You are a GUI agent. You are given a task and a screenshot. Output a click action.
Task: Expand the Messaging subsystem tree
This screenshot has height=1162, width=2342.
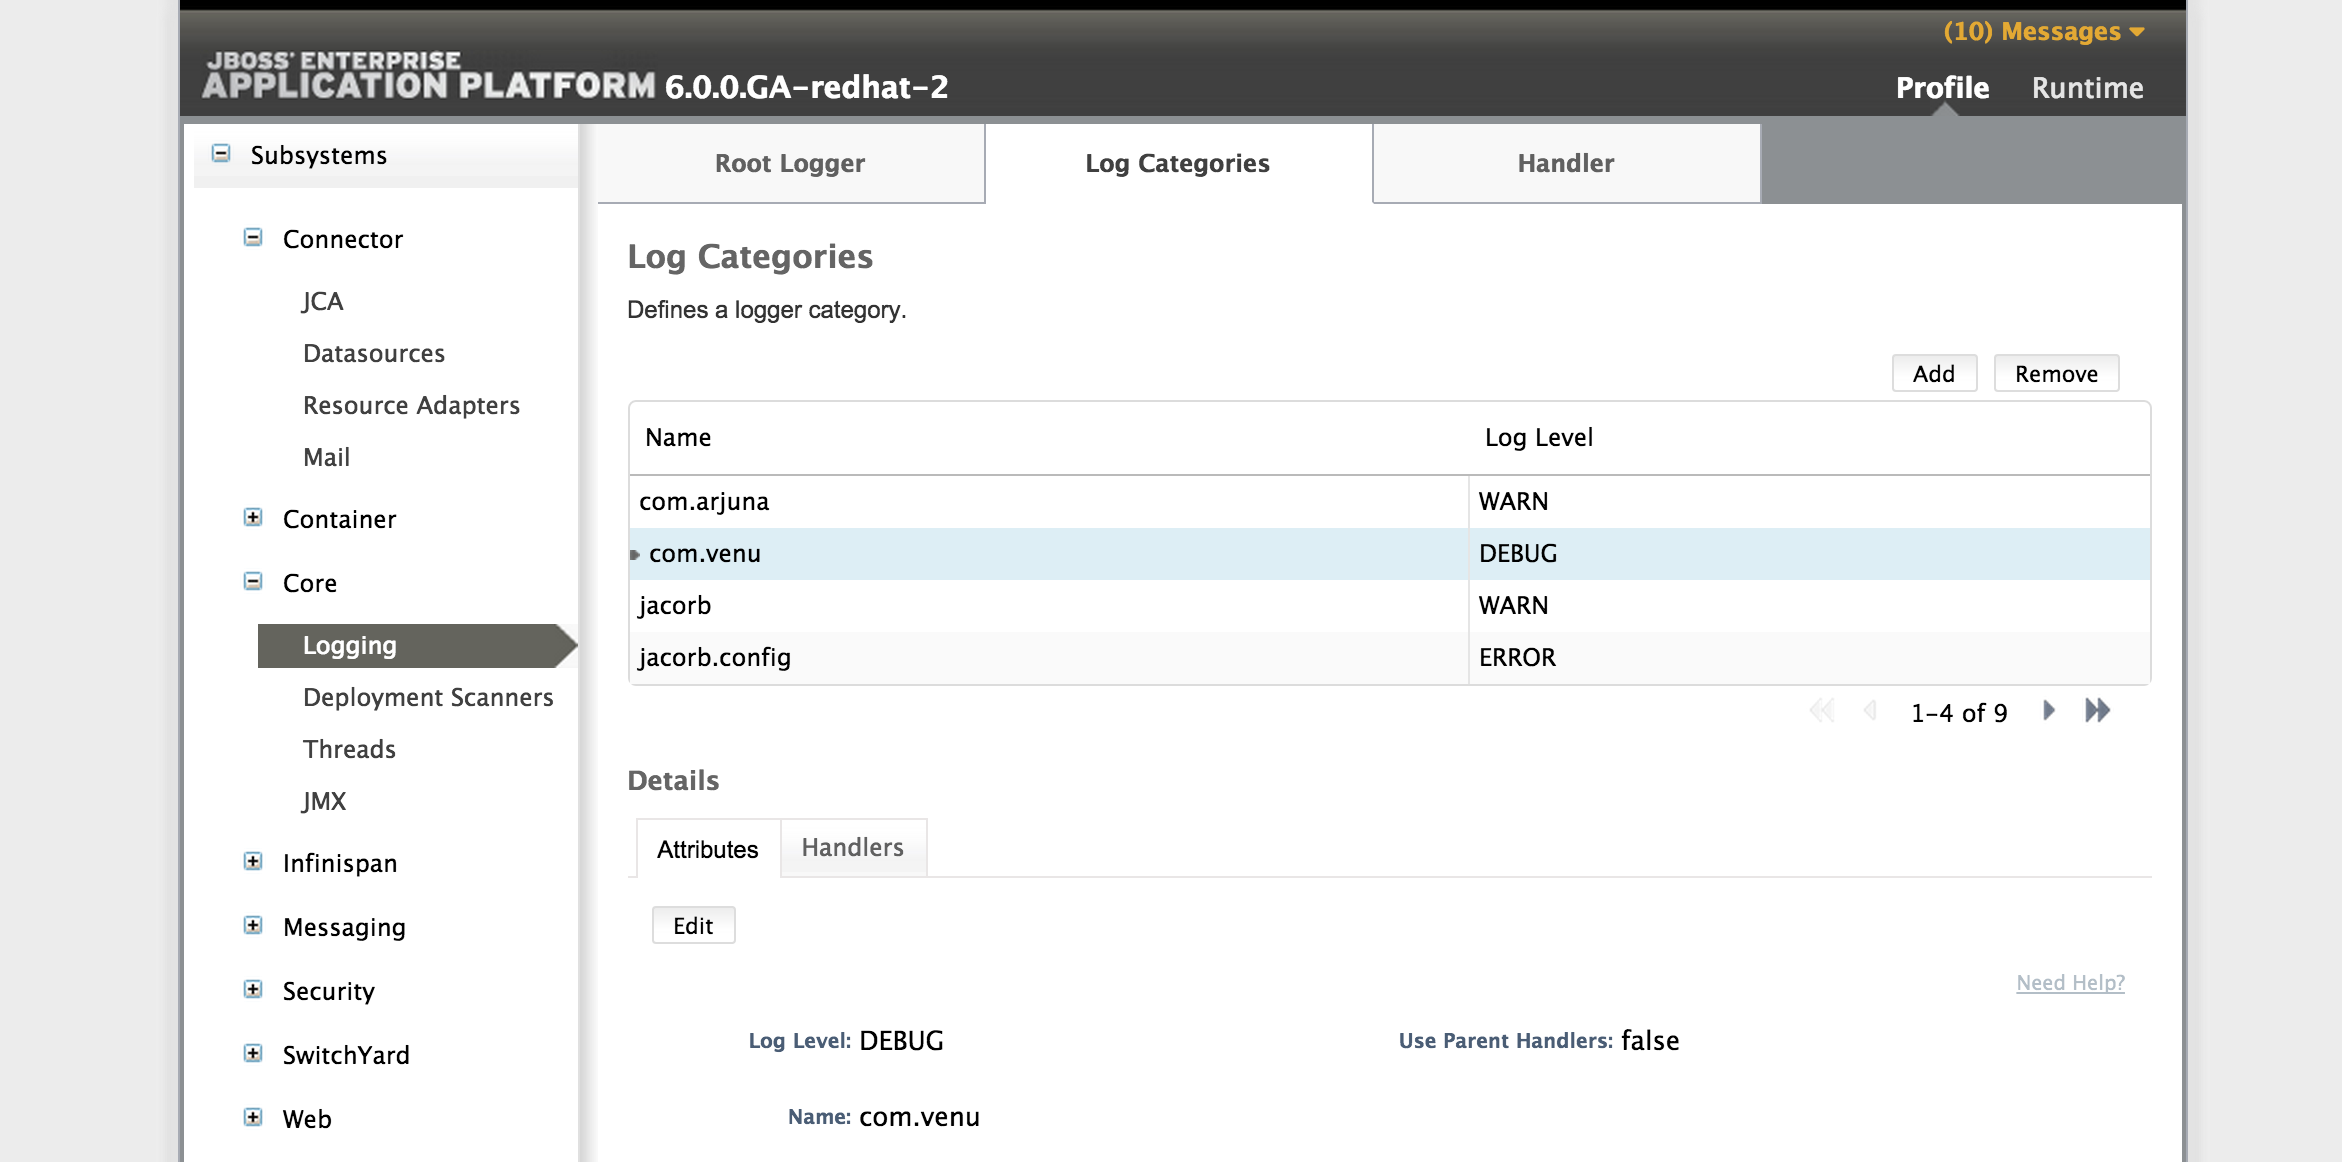tap(252, 926)
